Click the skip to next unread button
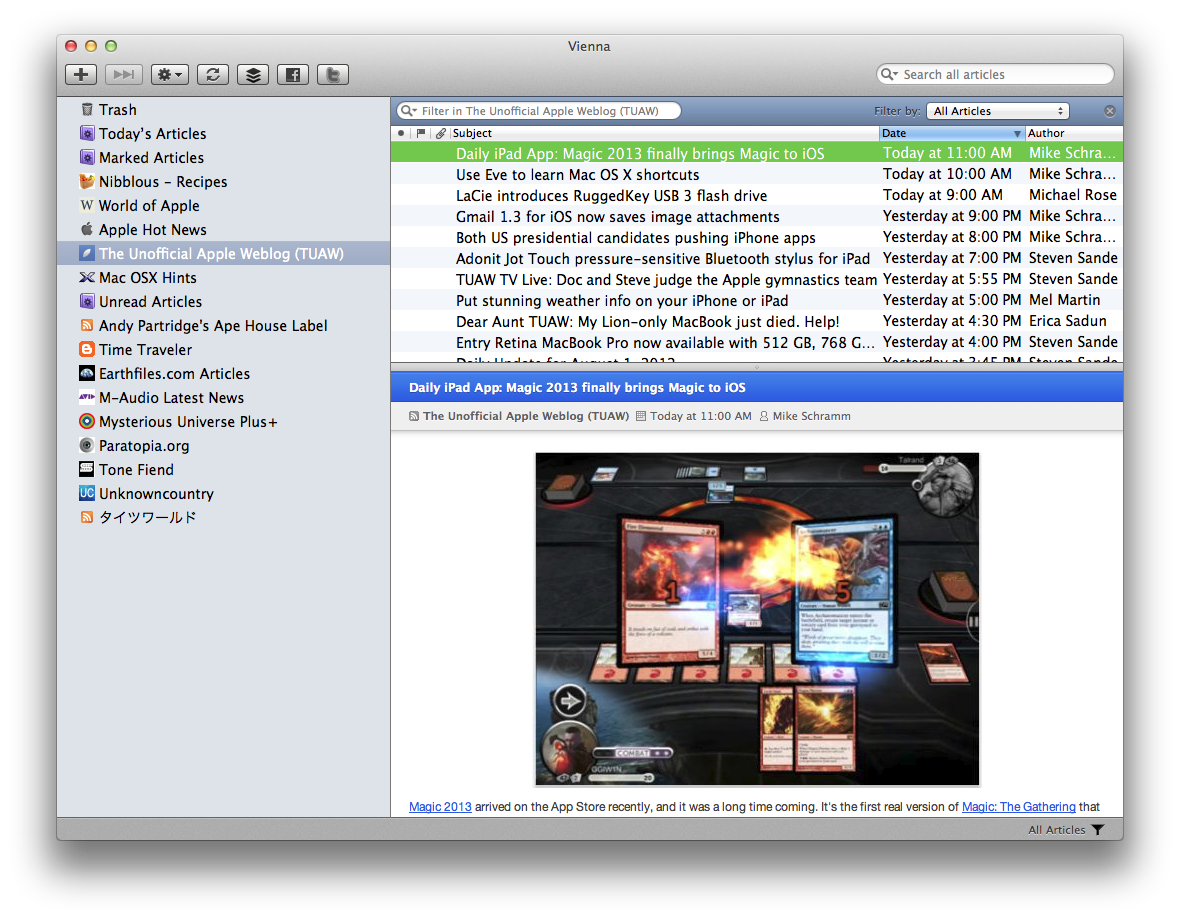Screen dimensions: 1180x919 pos(124,75)
